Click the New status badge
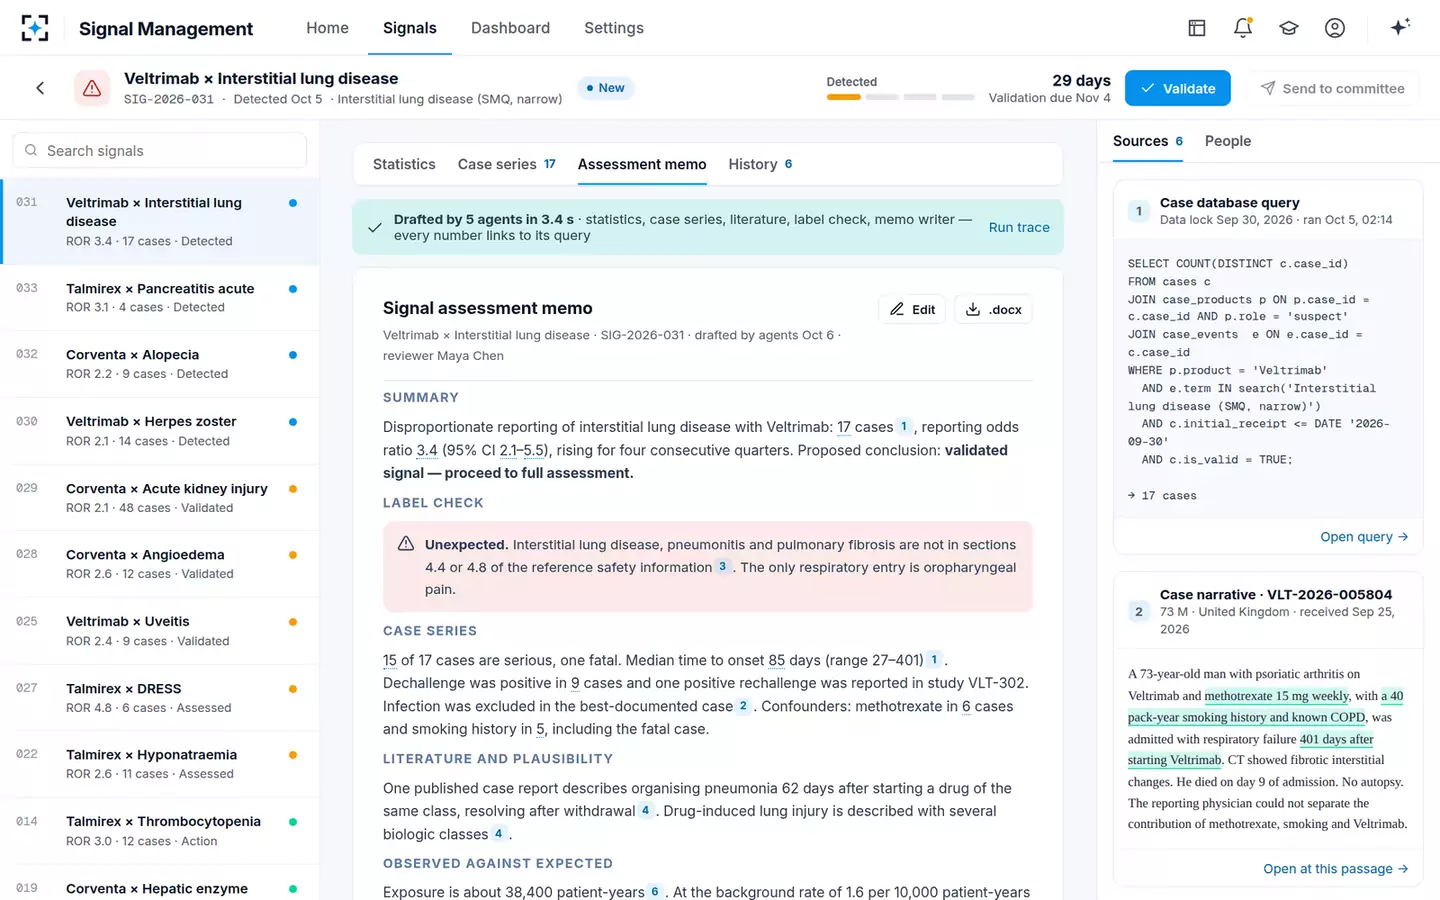This screenshot has height=900, width=1440. (606, 88)
